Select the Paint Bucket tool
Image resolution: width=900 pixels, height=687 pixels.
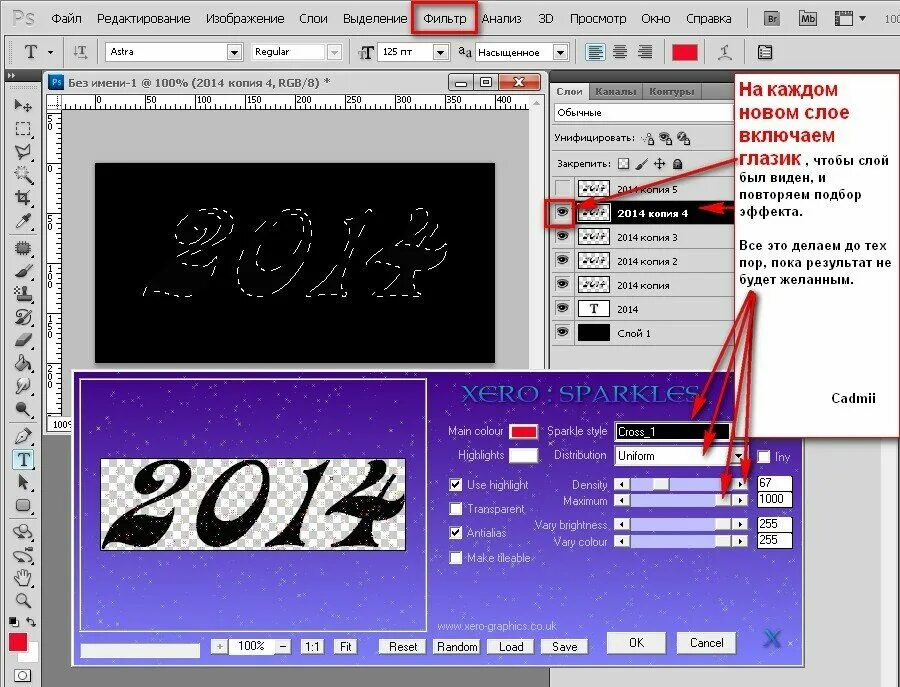23,363
